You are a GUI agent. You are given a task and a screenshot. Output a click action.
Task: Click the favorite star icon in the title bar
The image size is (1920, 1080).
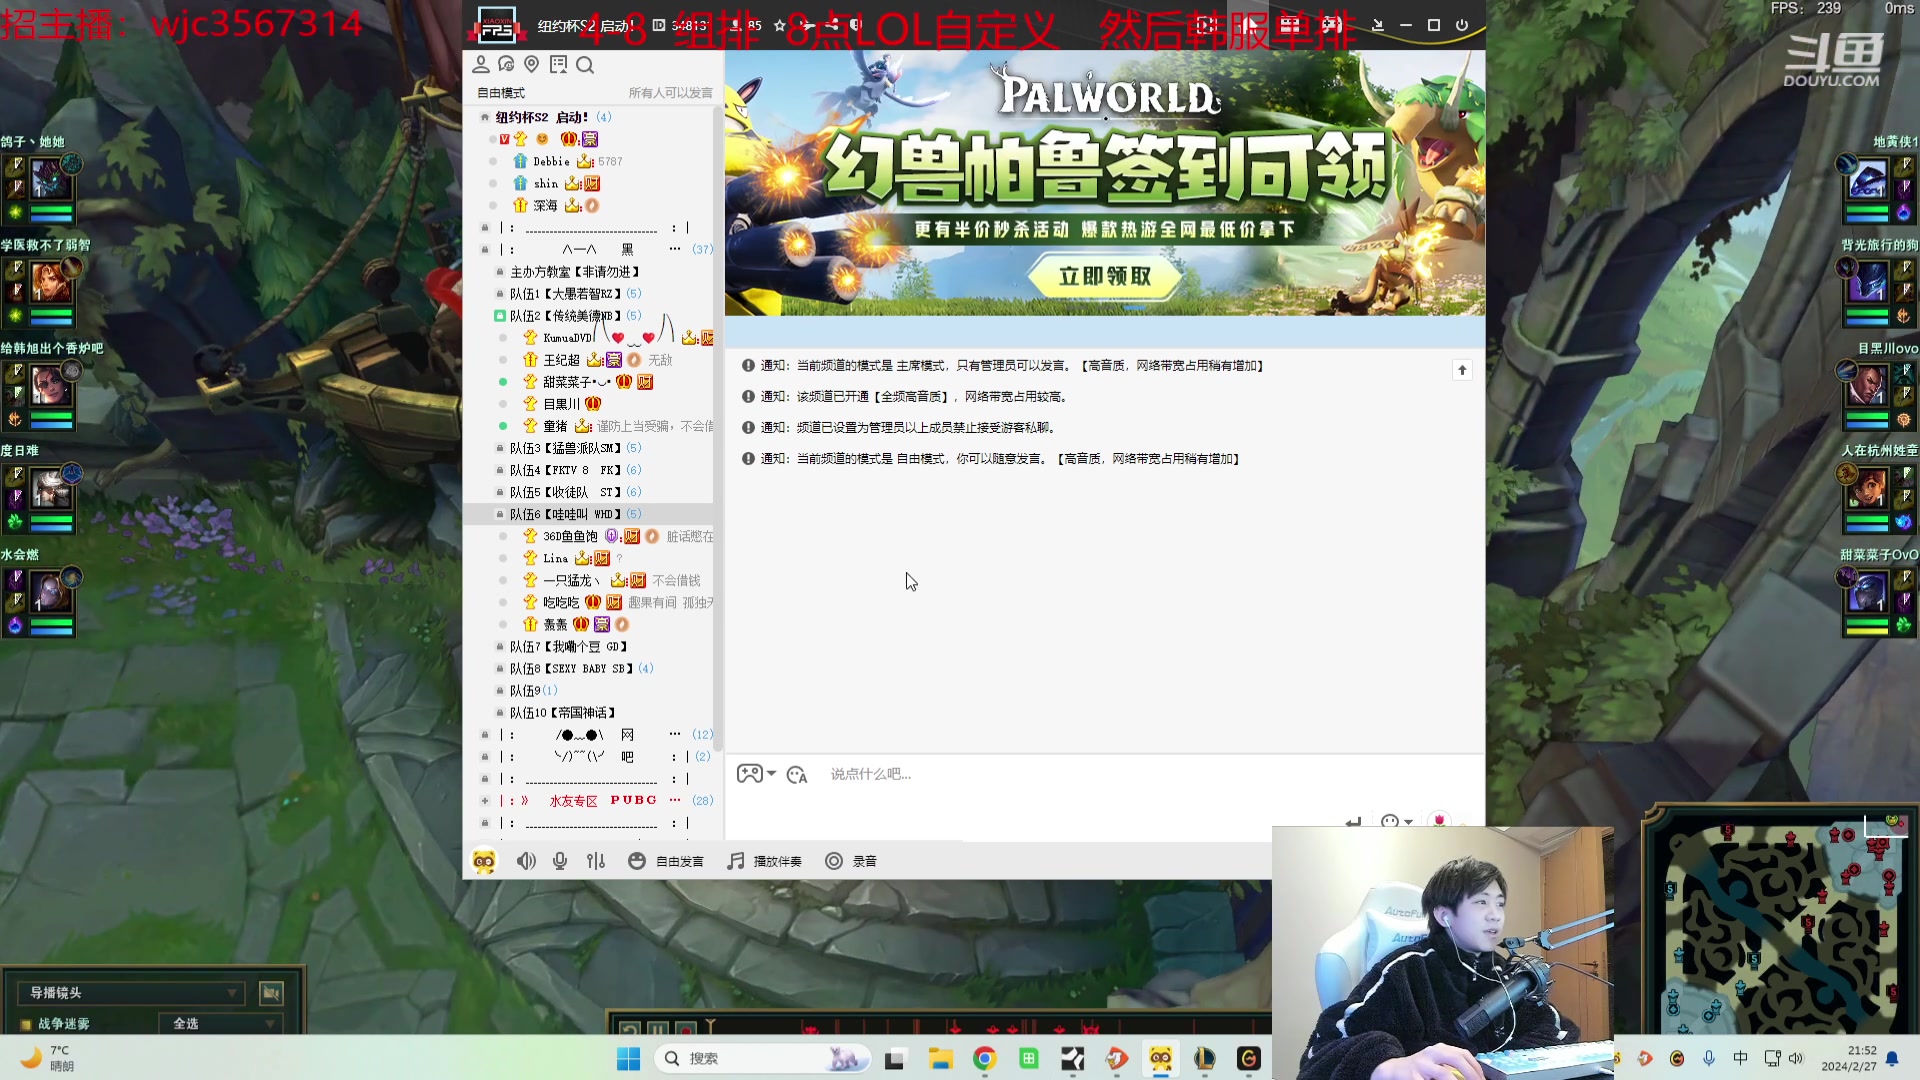pyautogui.click(x=780, y=25)
